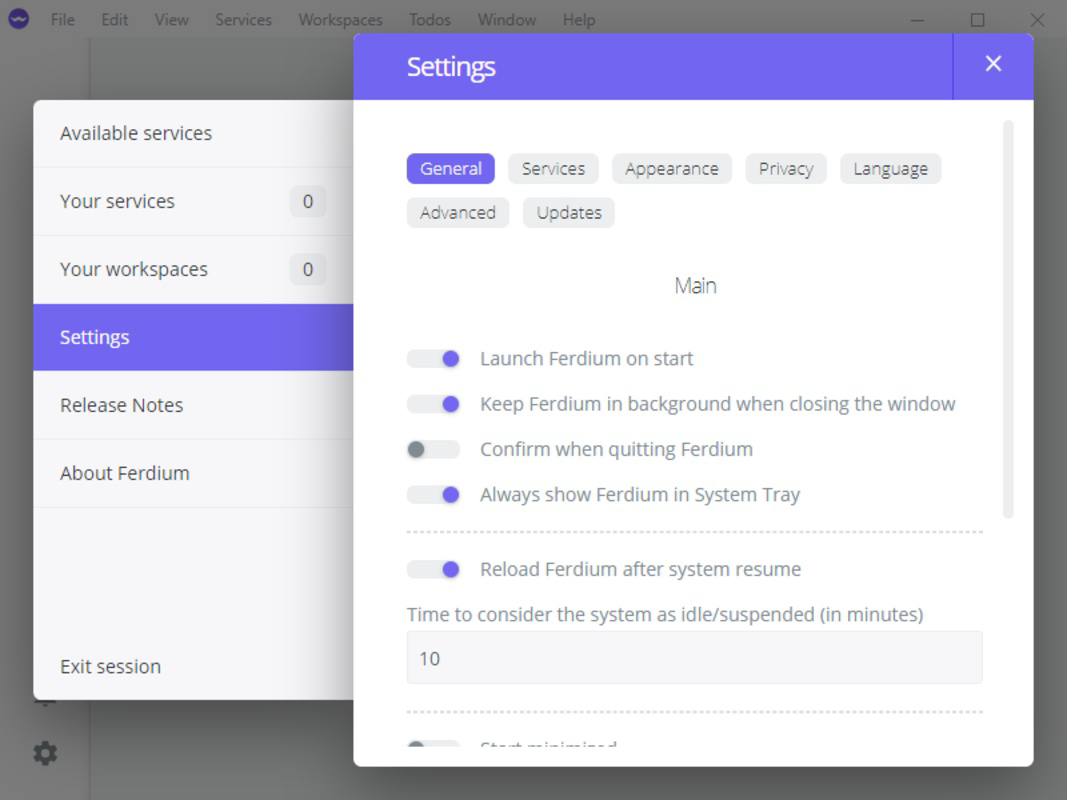Click the Your services count badge

click(308, 201)
